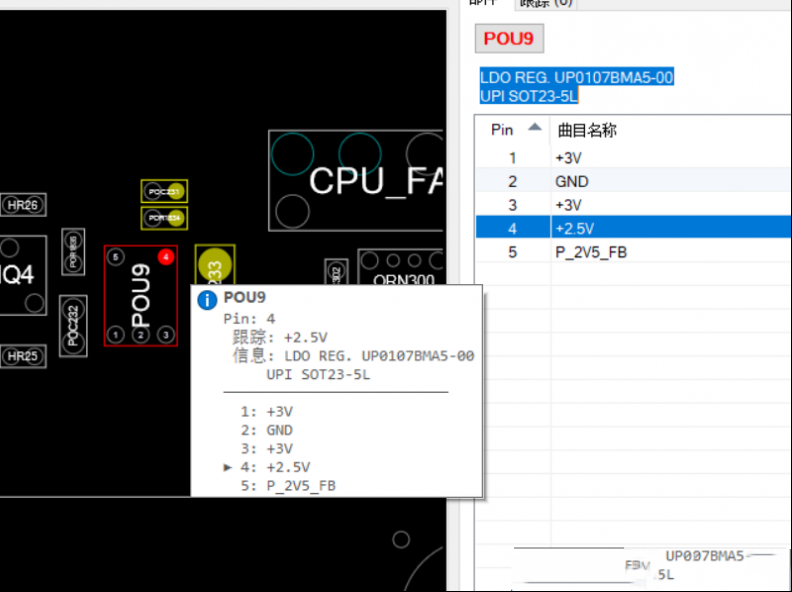Click the info icon in POU9 tooltip
Image resolution: width=792 pixels, height=592 pixels.
click(207, 300)
